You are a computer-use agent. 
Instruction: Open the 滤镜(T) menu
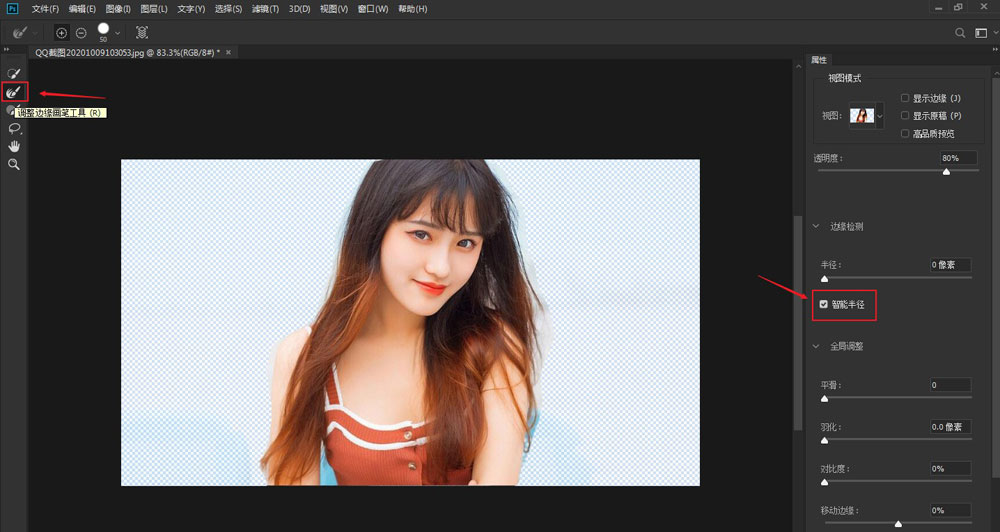coord(265,9)
